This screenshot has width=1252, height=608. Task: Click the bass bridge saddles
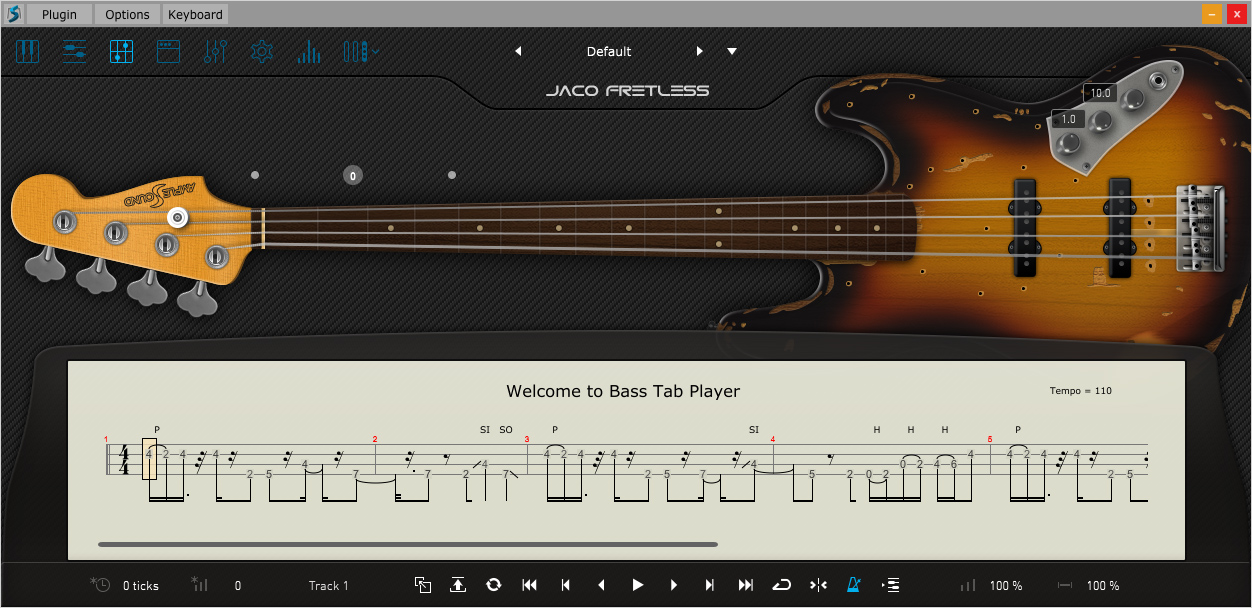(1200, 227)
